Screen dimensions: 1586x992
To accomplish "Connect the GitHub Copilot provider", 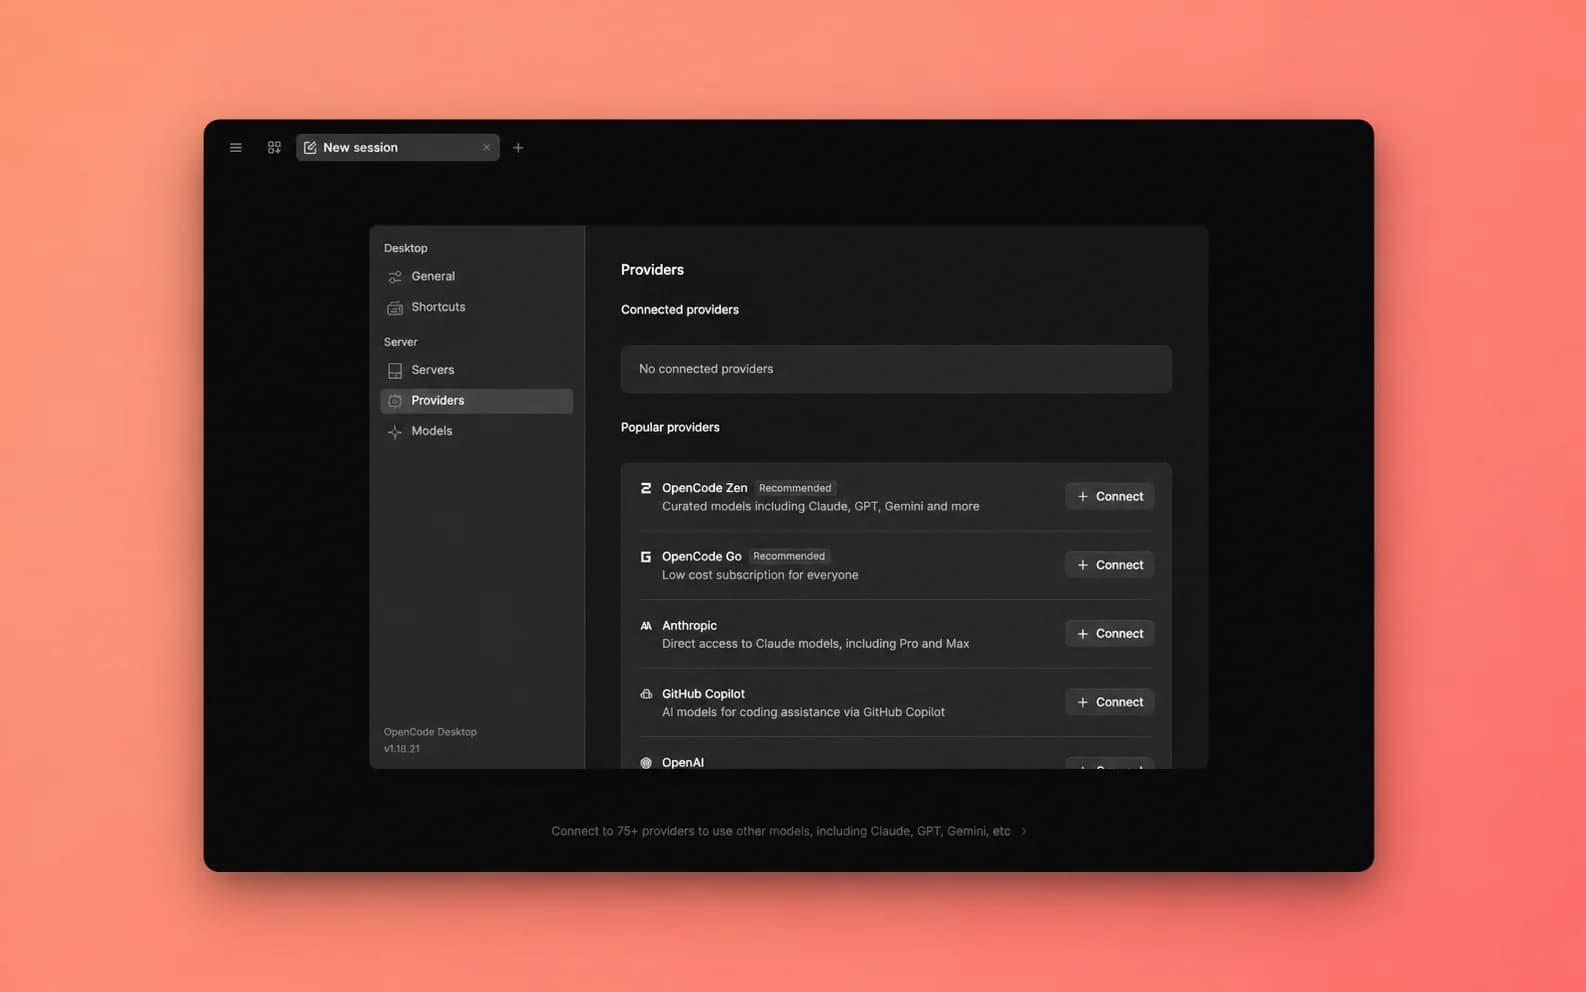I will pos(1109,702).
